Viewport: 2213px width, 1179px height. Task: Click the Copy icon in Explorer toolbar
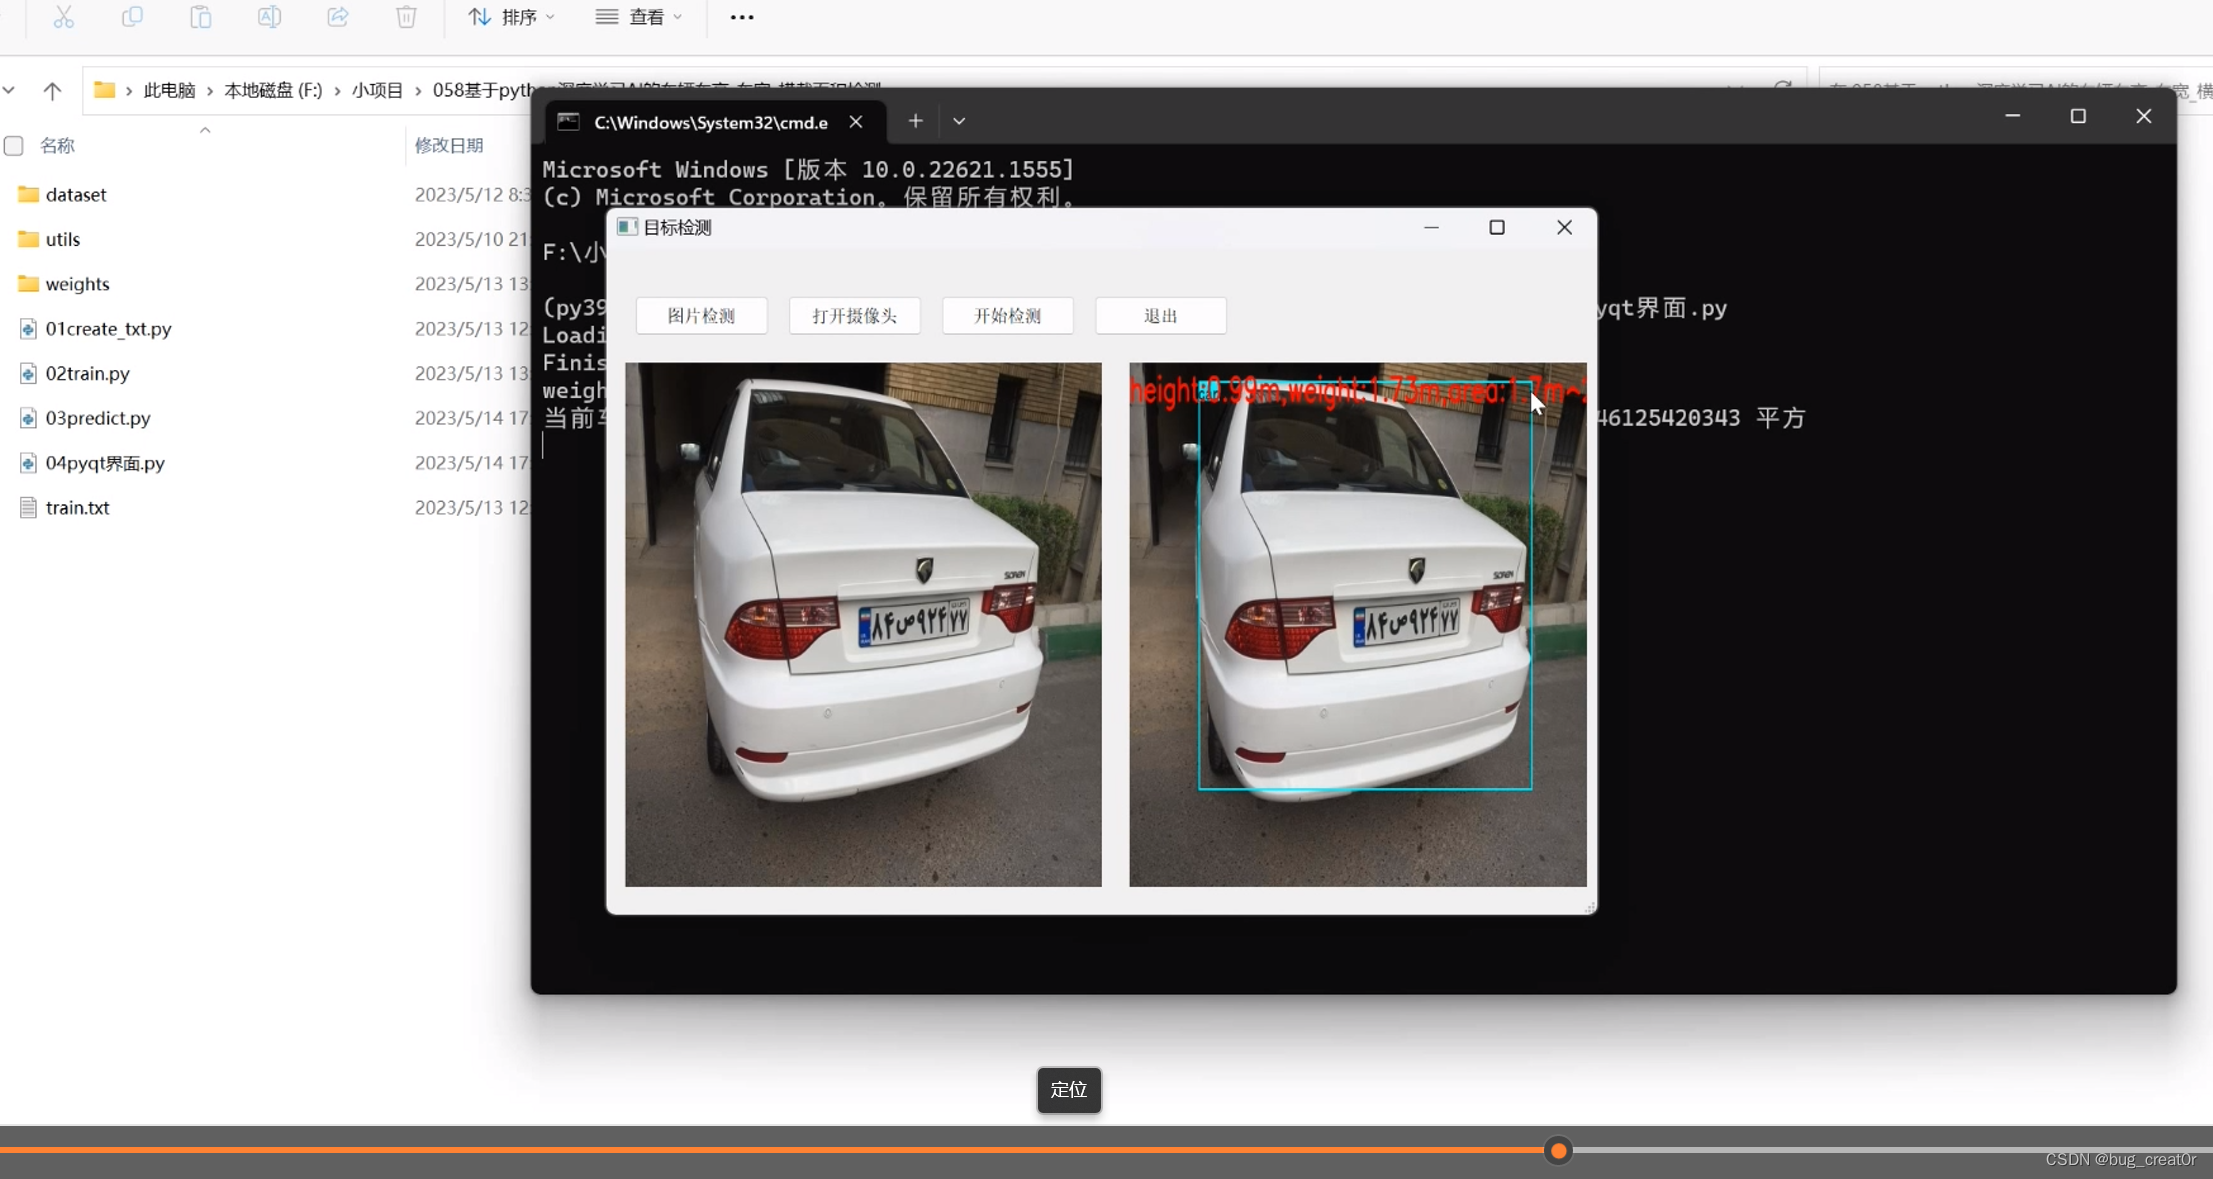pyautogui.click(x=132, y=17)
